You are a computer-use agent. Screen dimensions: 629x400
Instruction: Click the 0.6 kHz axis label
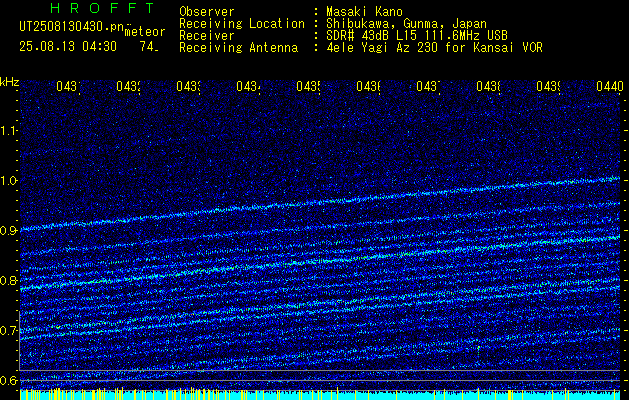8,380
